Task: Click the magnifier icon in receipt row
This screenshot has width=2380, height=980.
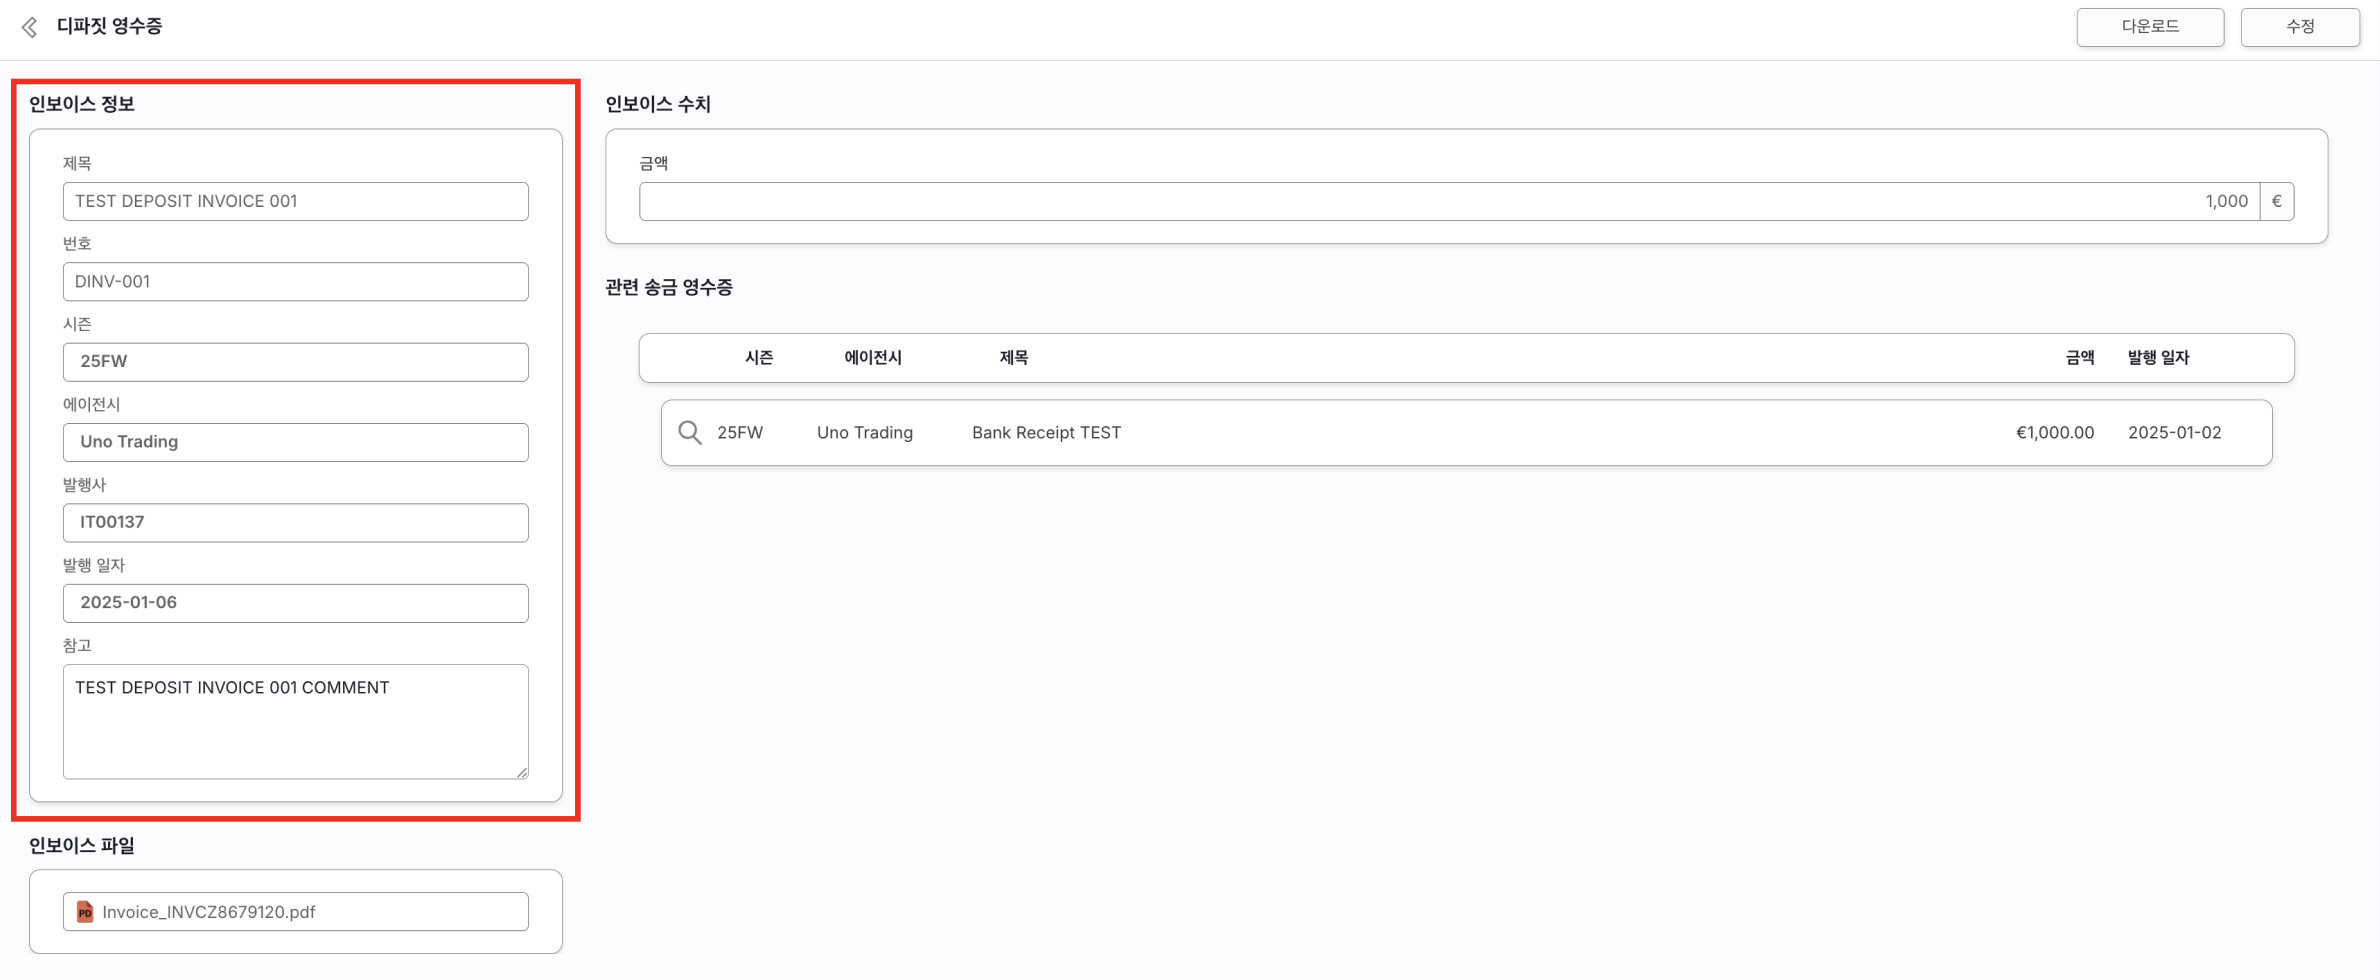Action: 689,432
